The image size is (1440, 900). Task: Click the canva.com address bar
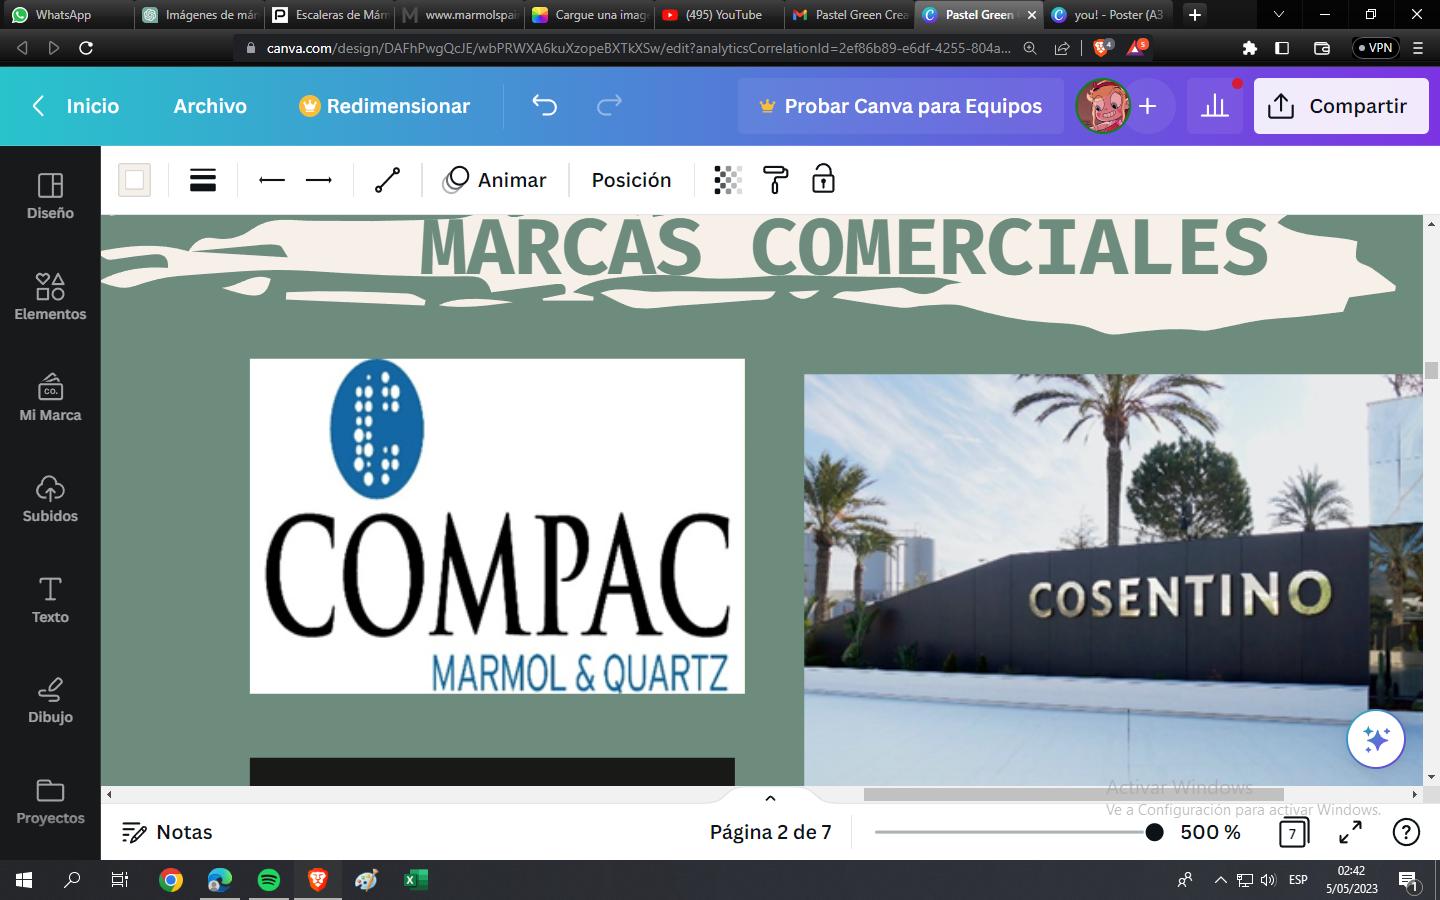click(638, 48)
